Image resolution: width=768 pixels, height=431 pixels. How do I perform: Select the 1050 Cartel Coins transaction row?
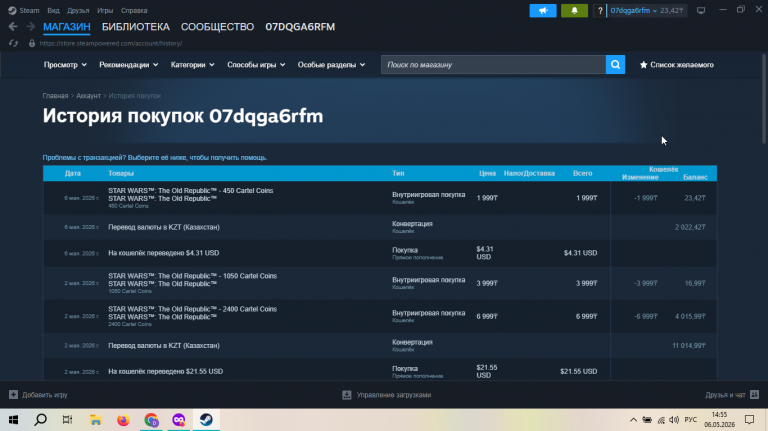[x=380, y=283]
